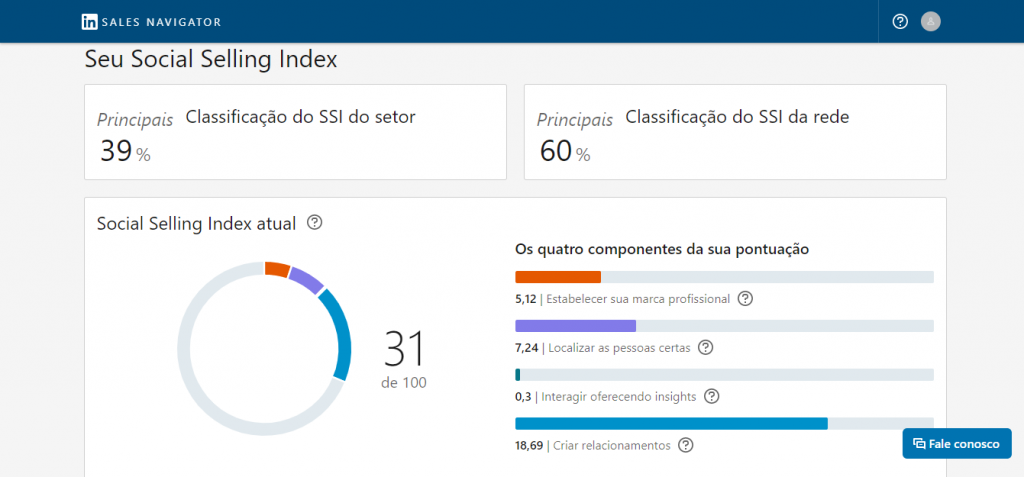Click the Interagir insights progress bar
The width and height of the screenshot is (1024, 477).
(x=724, y=375)
